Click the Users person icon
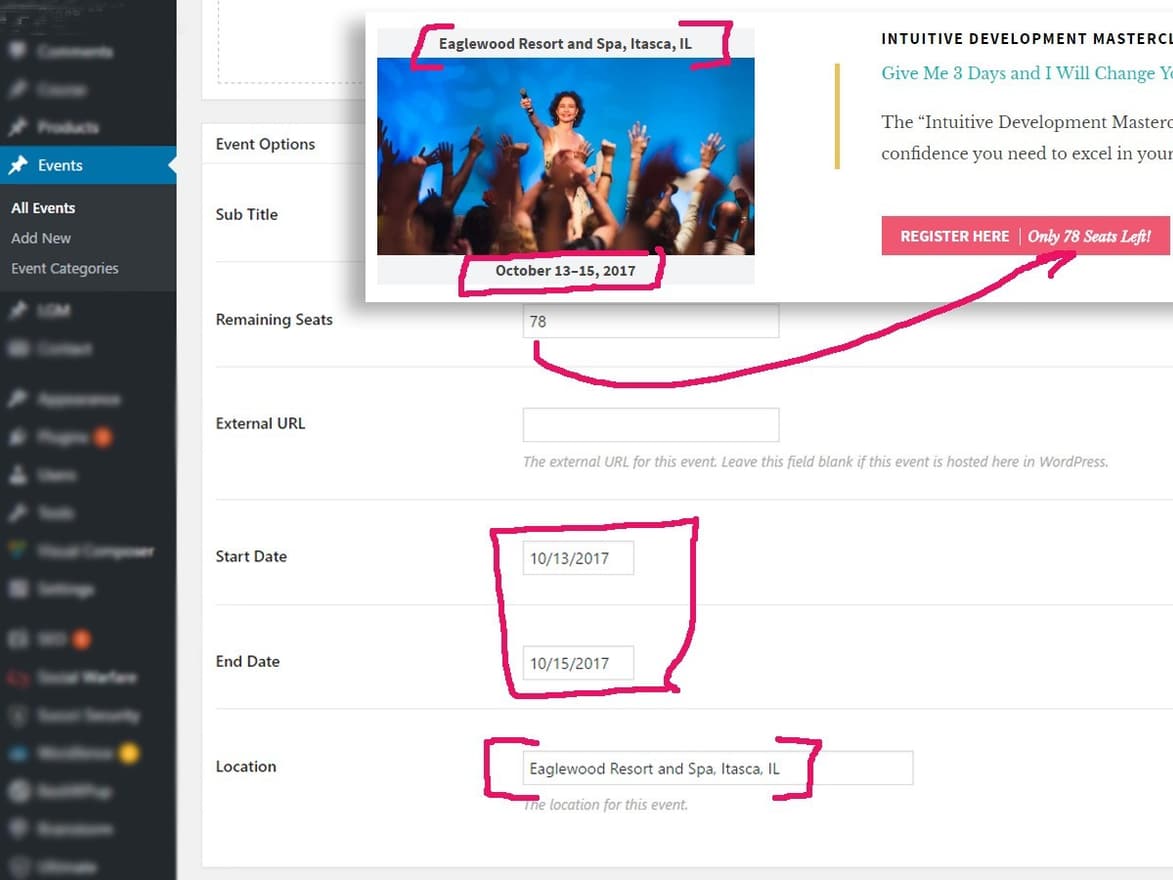The width and height of the screenshot is (1173, 880). click(x=18, y=474)
